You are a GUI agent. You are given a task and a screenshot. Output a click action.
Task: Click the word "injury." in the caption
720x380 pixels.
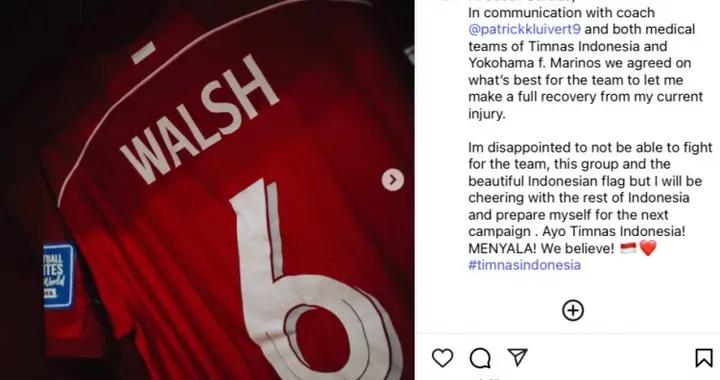pos(487,113)
